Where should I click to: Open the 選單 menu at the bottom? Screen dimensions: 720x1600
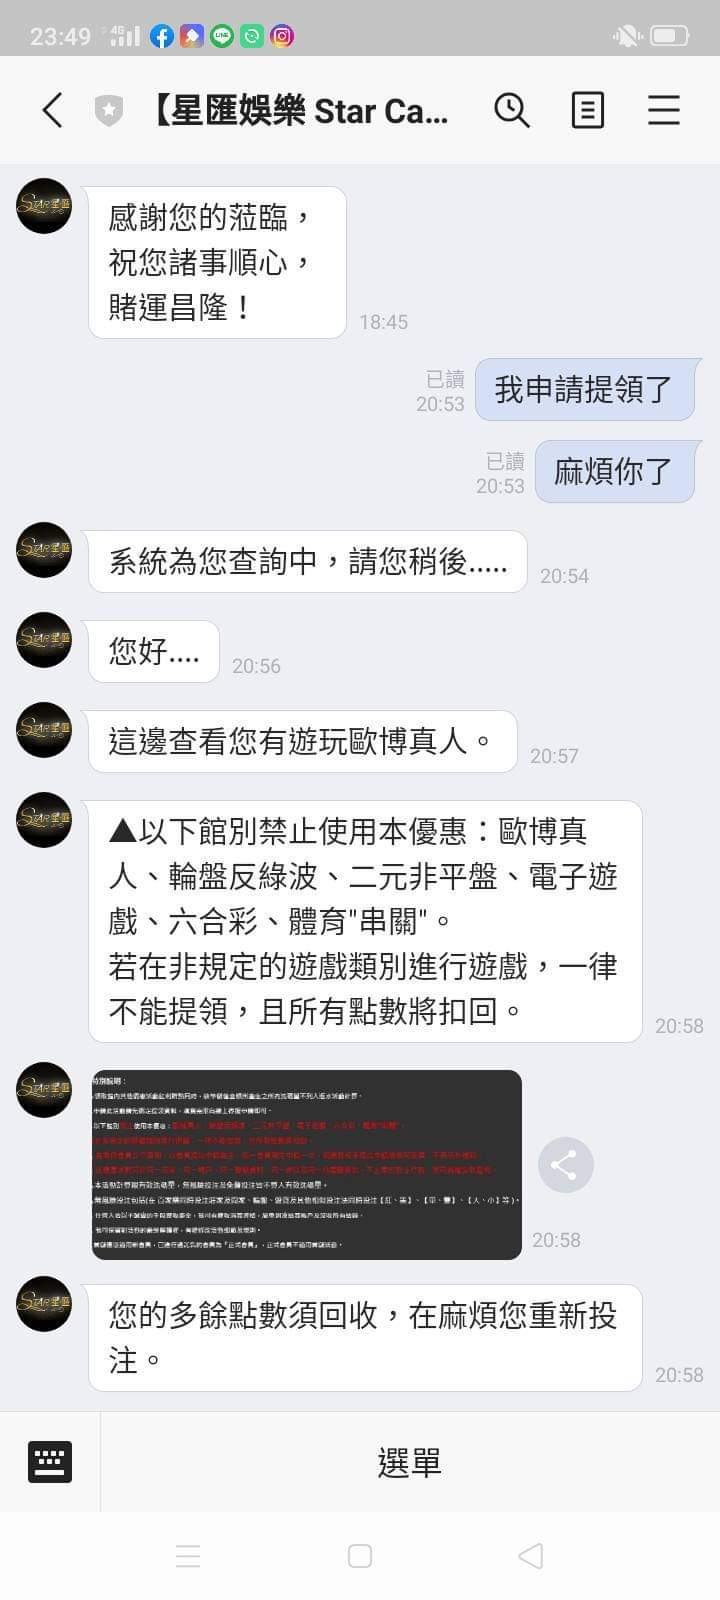tap(409, 1462)
